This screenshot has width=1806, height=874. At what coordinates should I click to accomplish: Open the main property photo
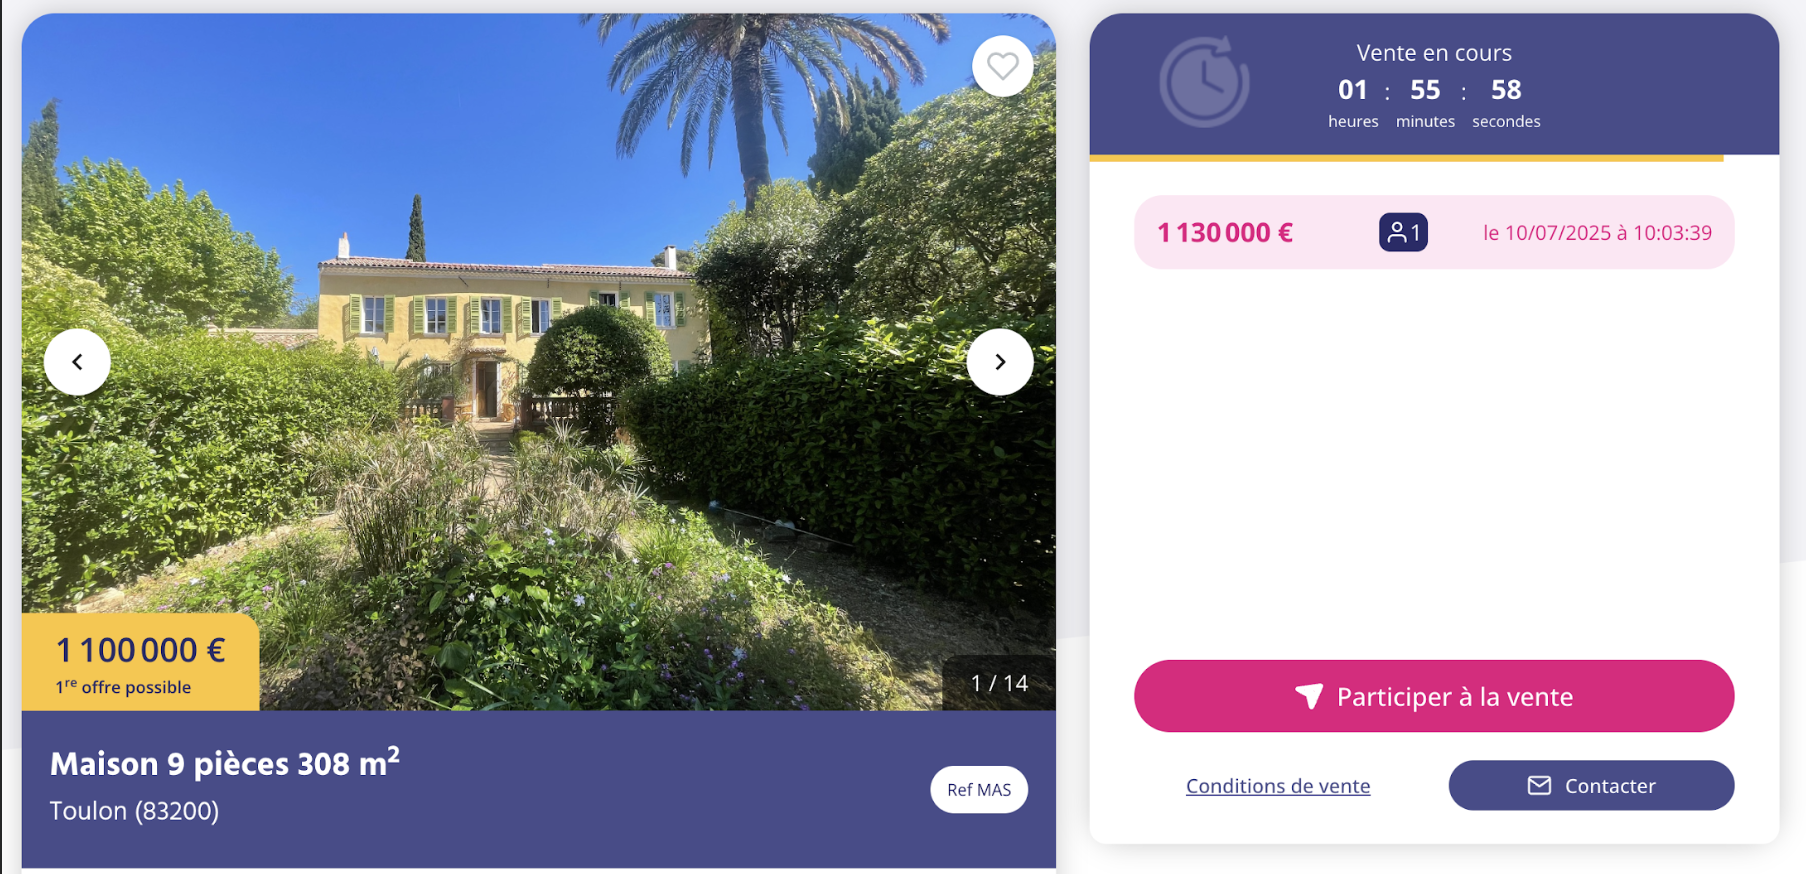click(539, 362)
